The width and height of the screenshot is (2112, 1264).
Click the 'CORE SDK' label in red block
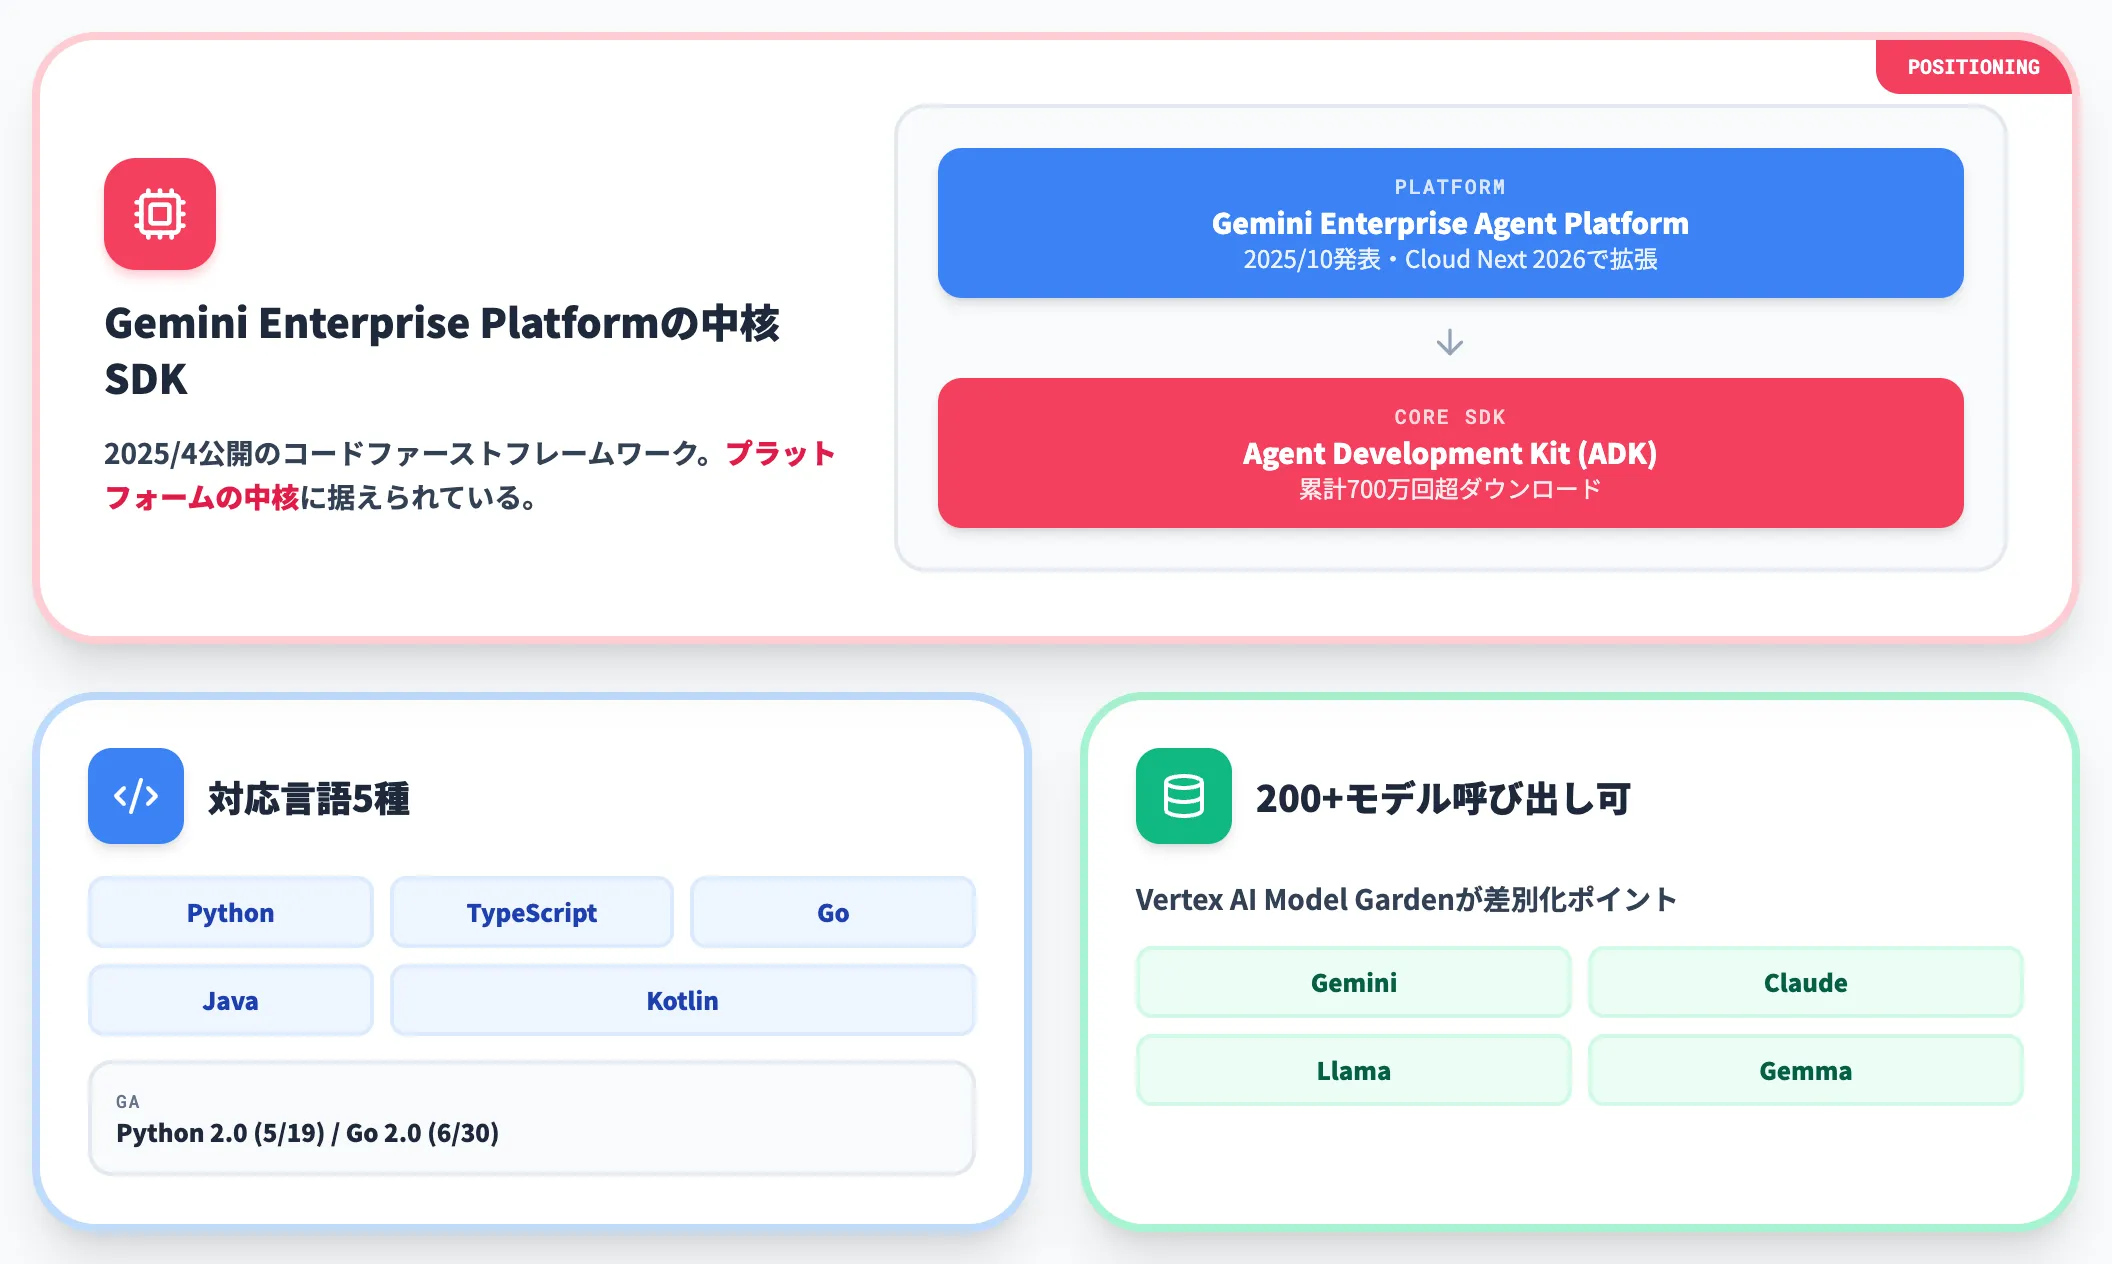pyautogui.click(x=1450, y=417)
